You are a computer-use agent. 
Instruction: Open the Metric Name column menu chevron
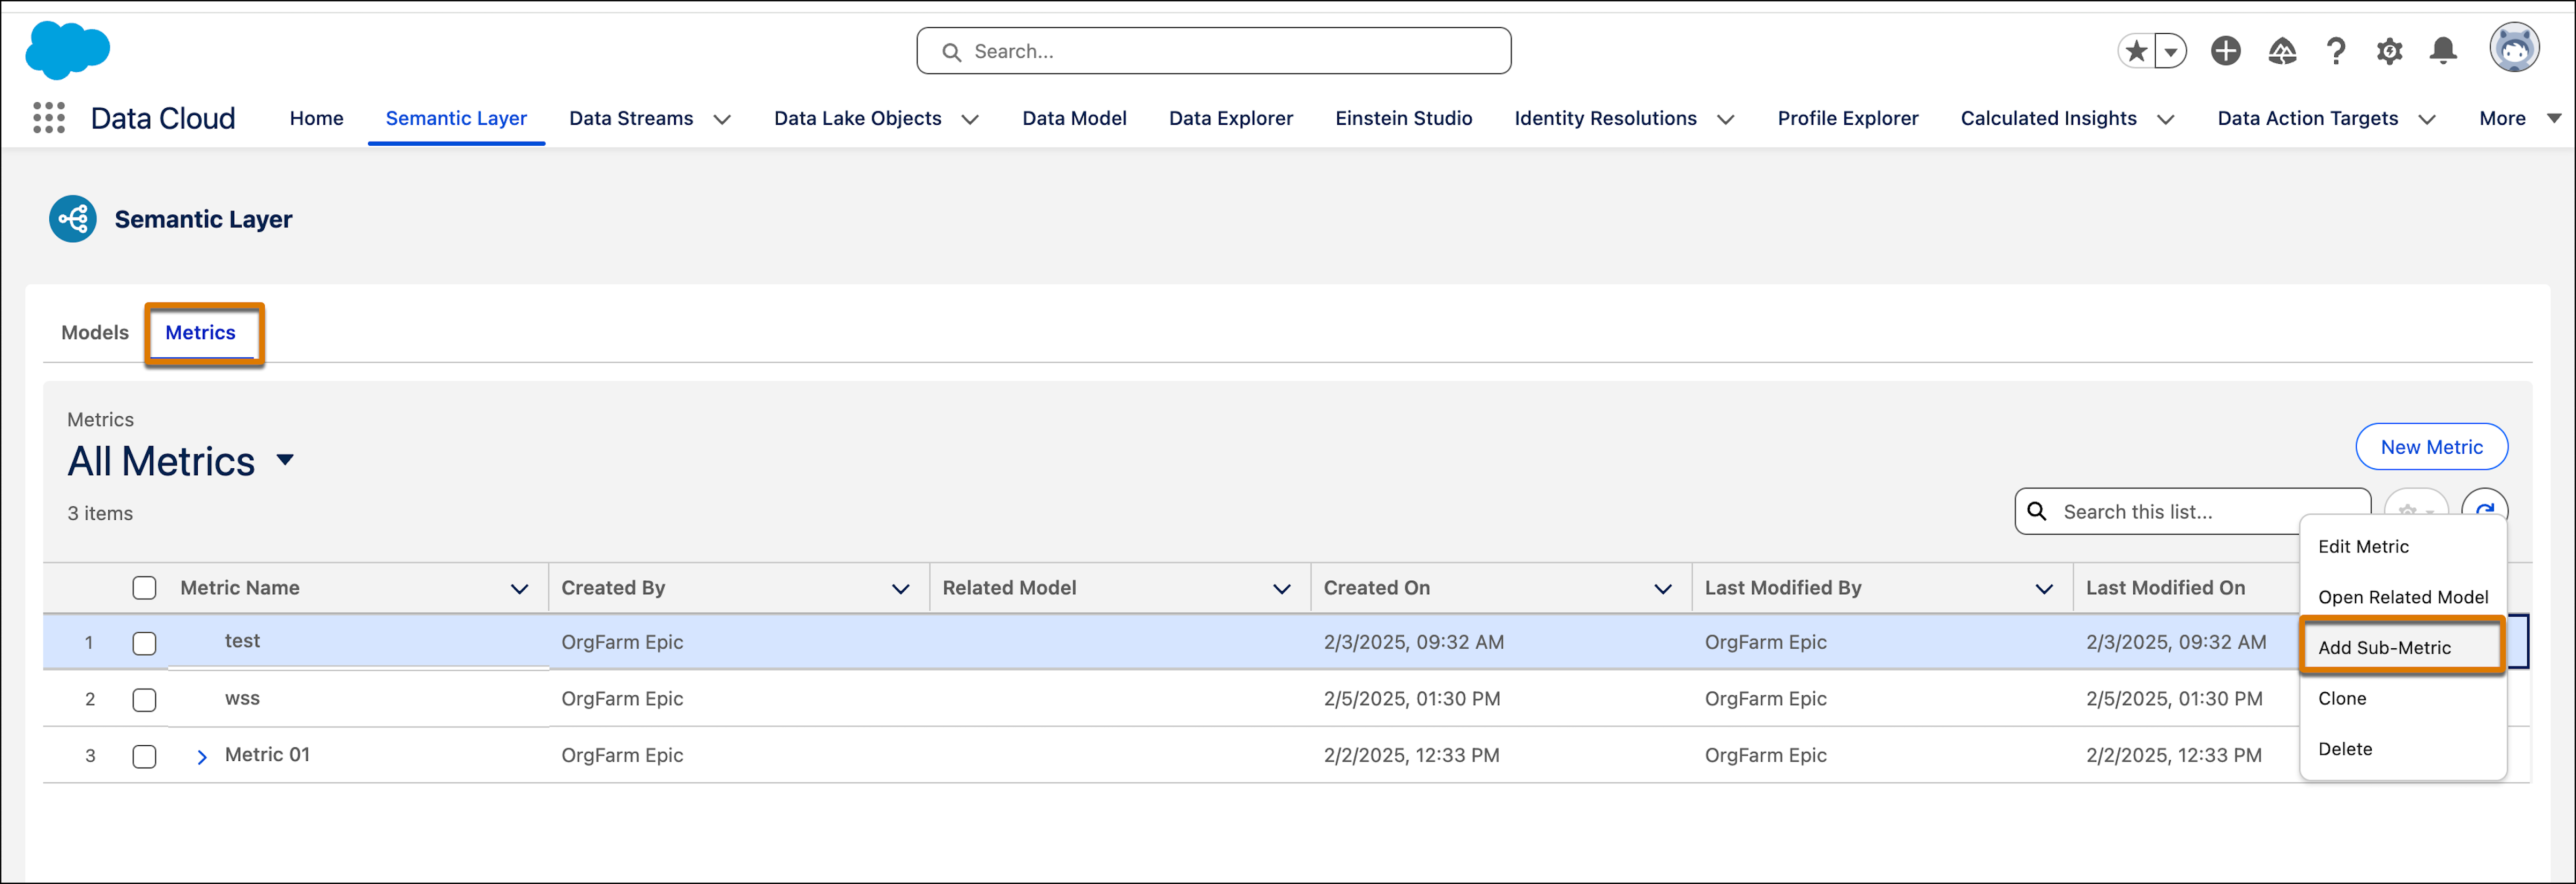pyautogui.click(x=520, y=589)
